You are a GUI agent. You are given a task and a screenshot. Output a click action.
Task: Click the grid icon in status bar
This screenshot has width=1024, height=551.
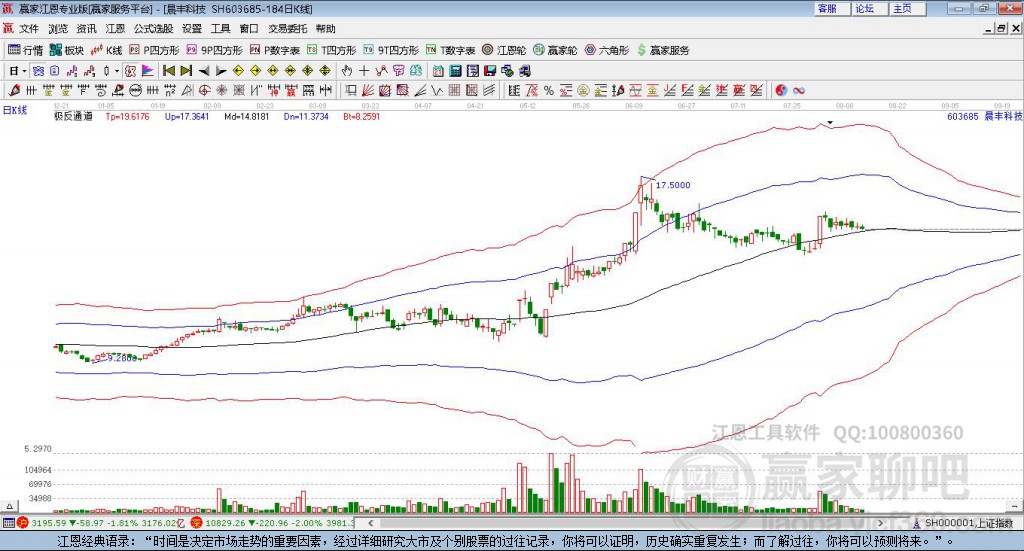(8, 523)
